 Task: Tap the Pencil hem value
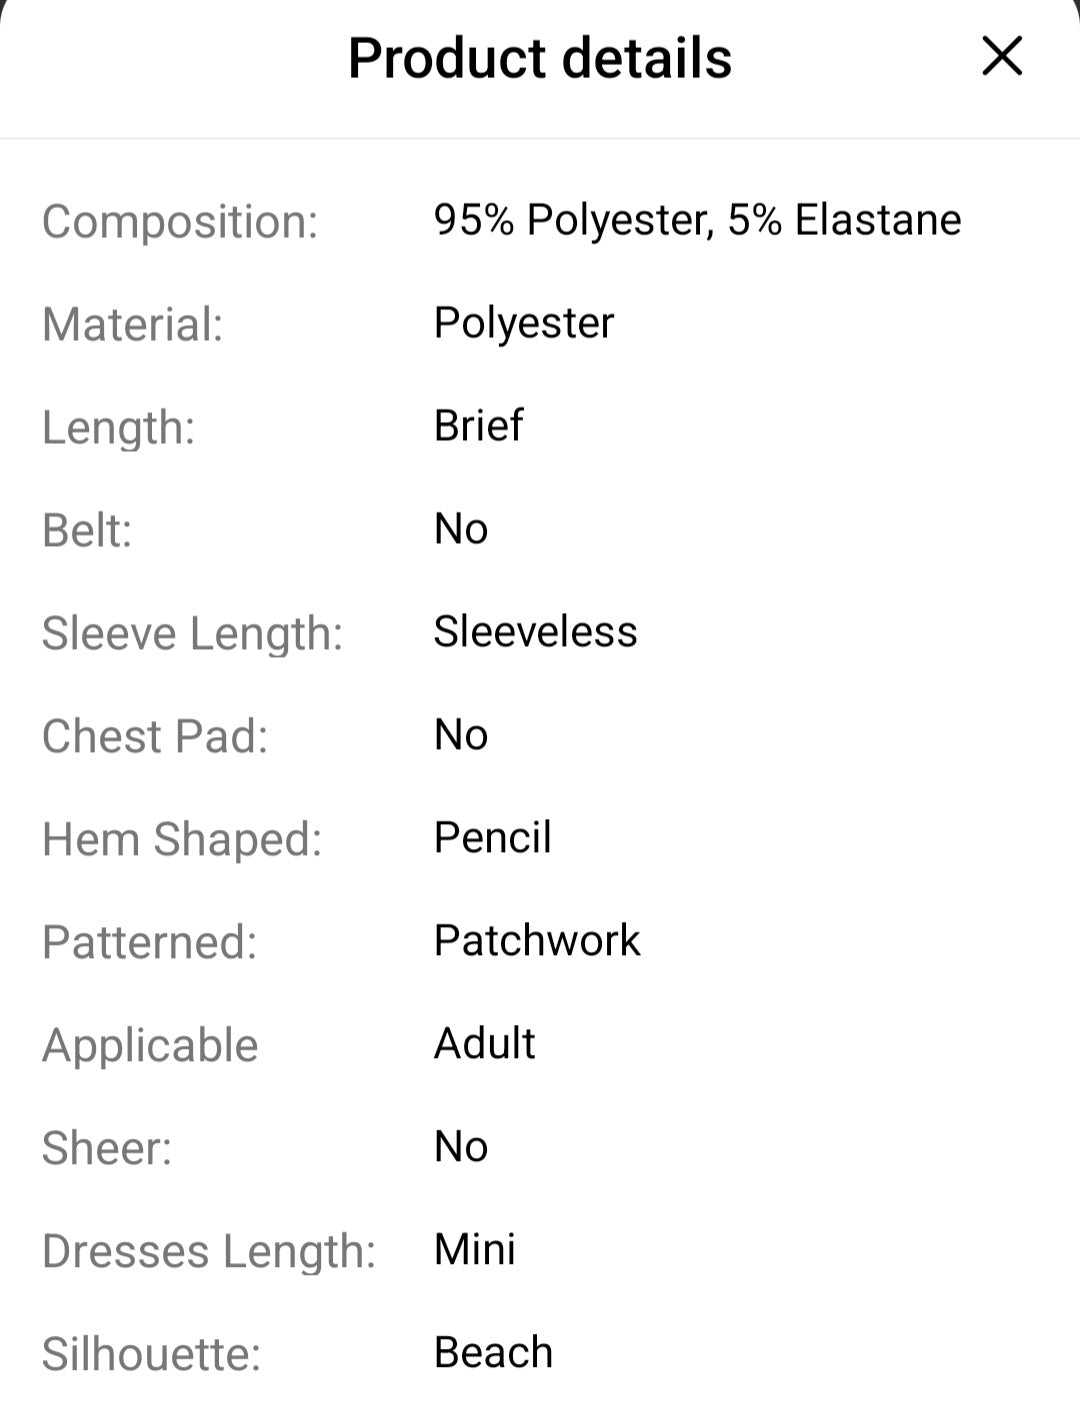tap(492, 838)
